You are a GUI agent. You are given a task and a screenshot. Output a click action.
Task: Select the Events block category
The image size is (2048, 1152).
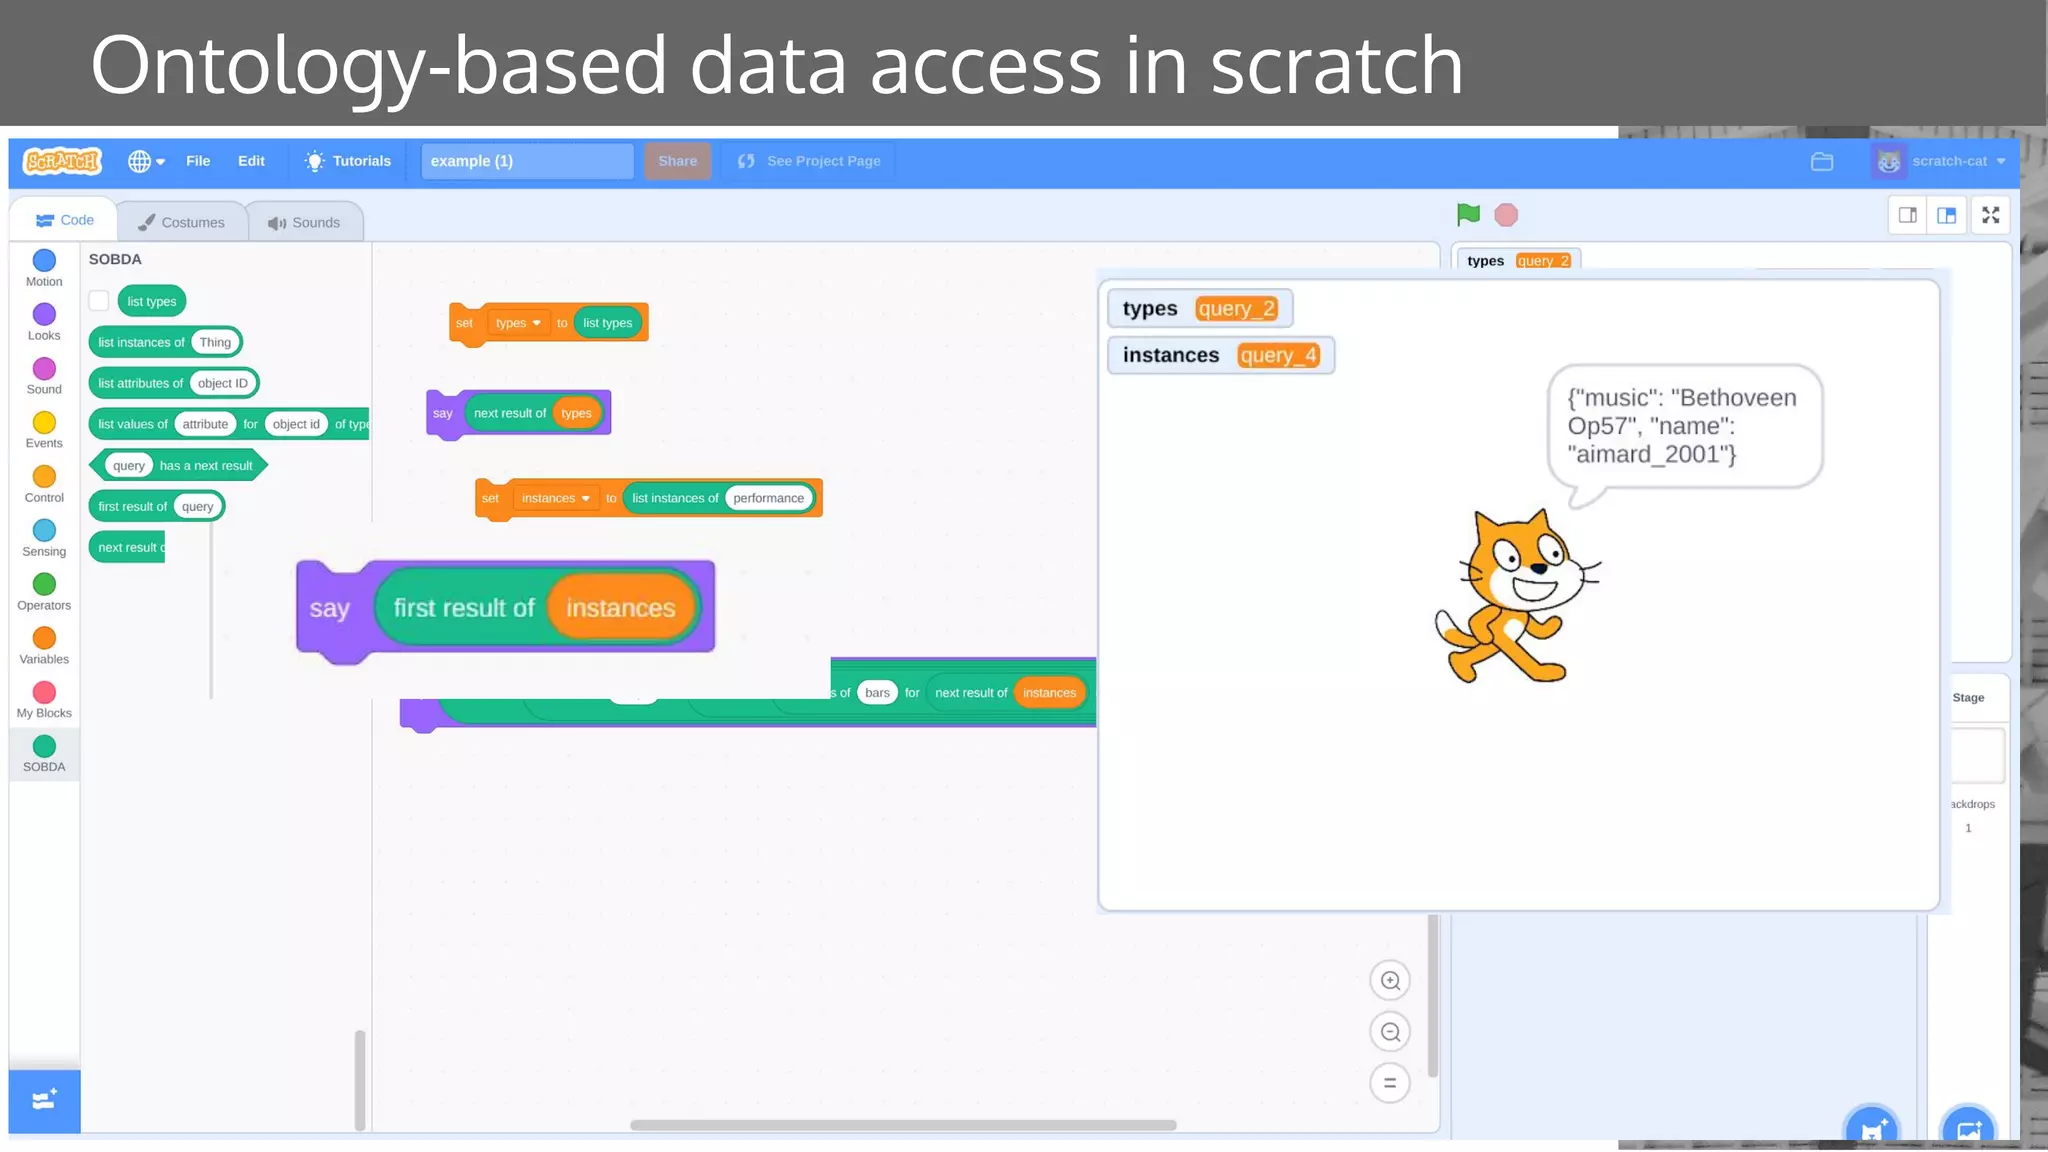[x=44, y=430]
